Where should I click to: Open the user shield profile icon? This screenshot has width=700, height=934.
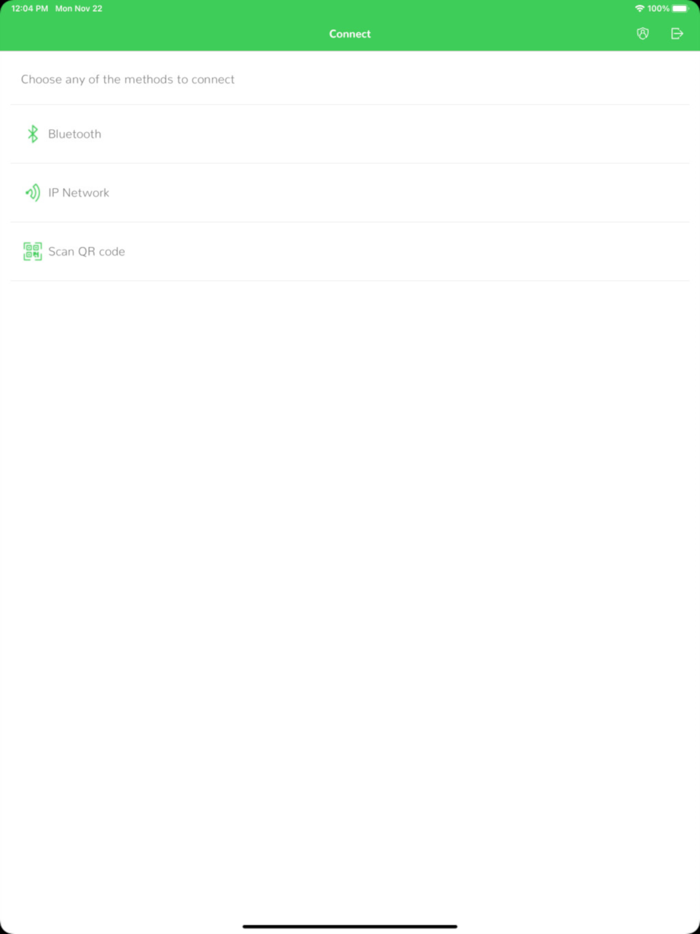coord(642,34)
